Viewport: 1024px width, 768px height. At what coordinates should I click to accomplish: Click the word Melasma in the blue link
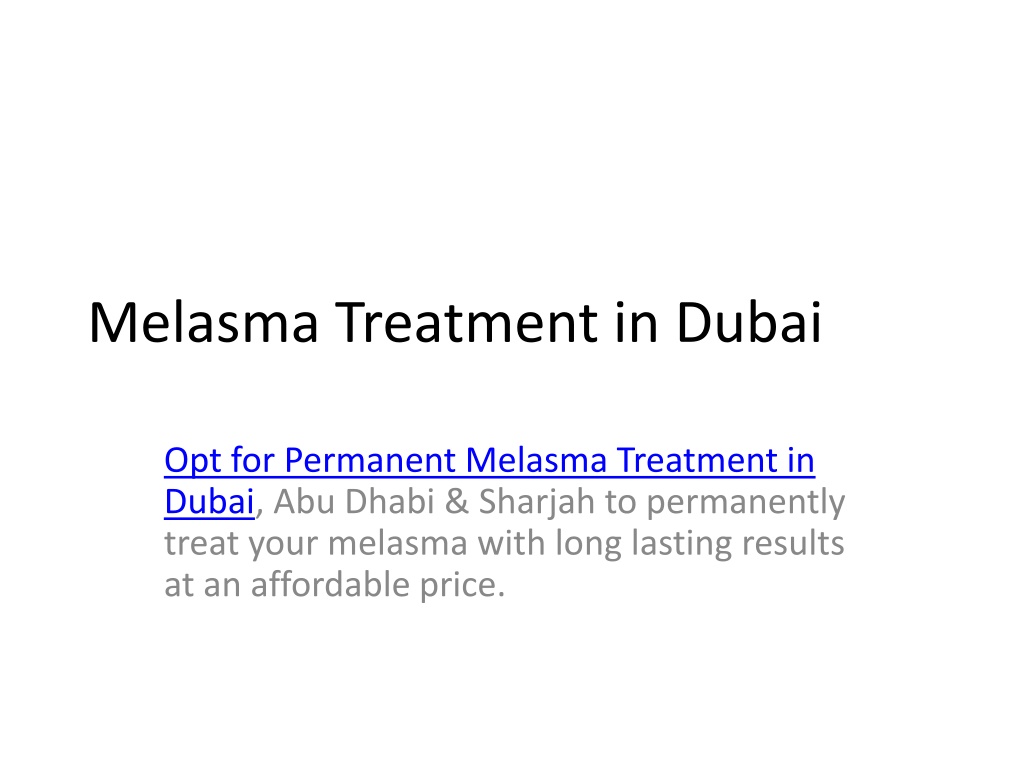pos(536,460)
